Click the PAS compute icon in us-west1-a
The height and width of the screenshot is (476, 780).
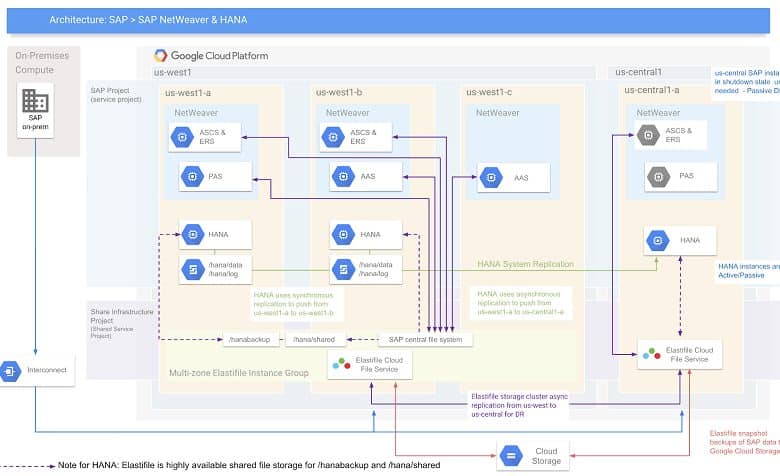tap(193, 177)
